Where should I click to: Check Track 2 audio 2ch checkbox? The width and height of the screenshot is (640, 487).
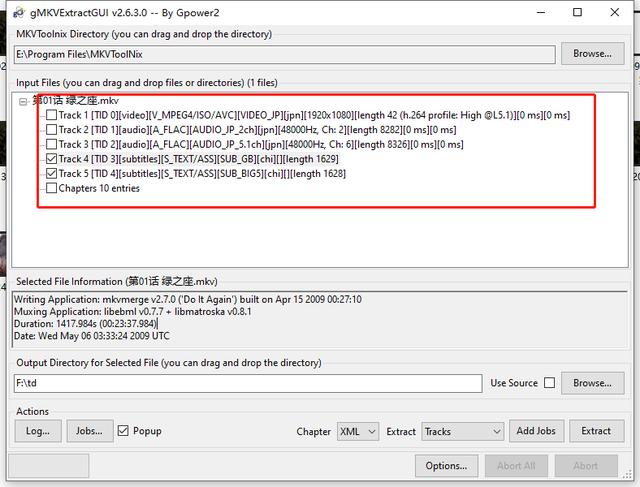tap(51, 130)
